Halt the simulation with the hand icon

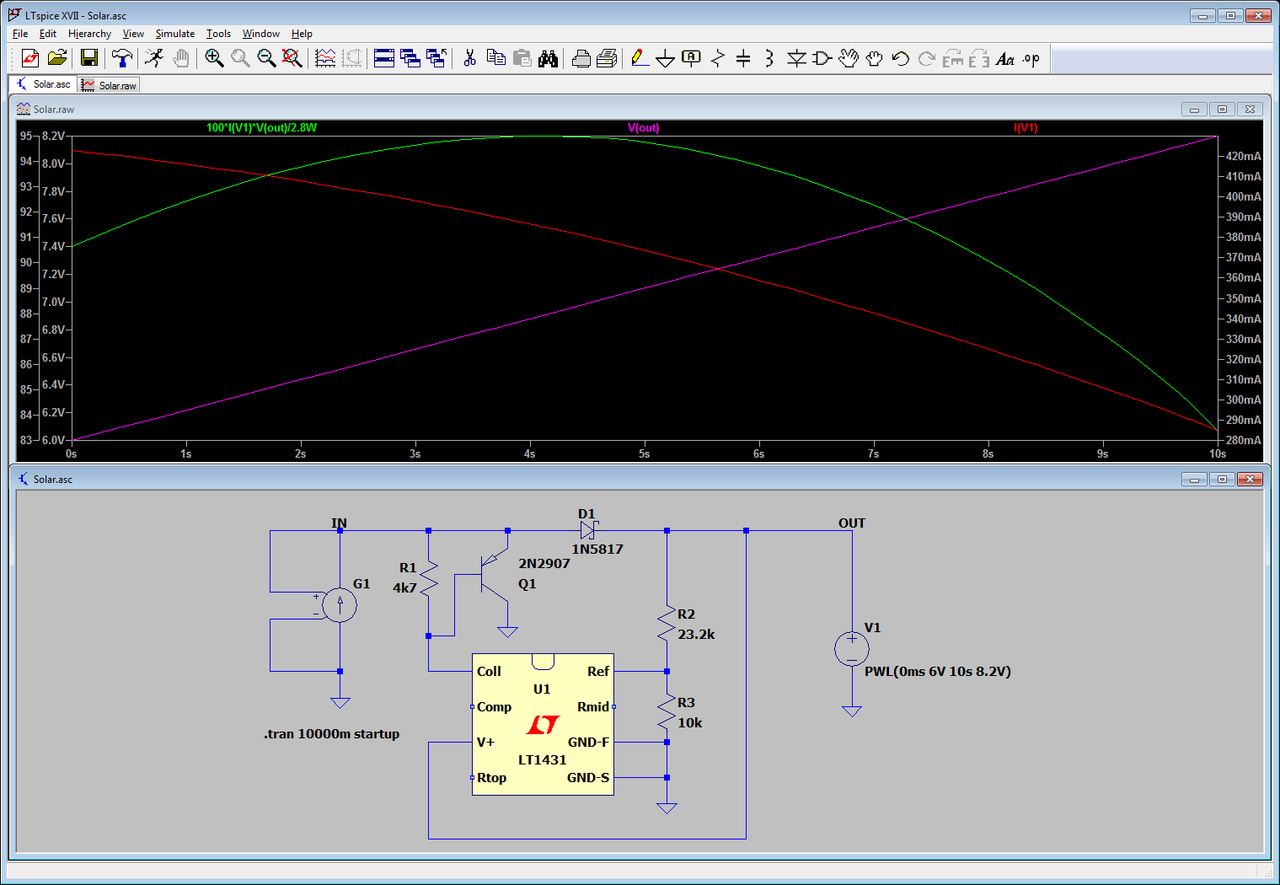[181, 58]
